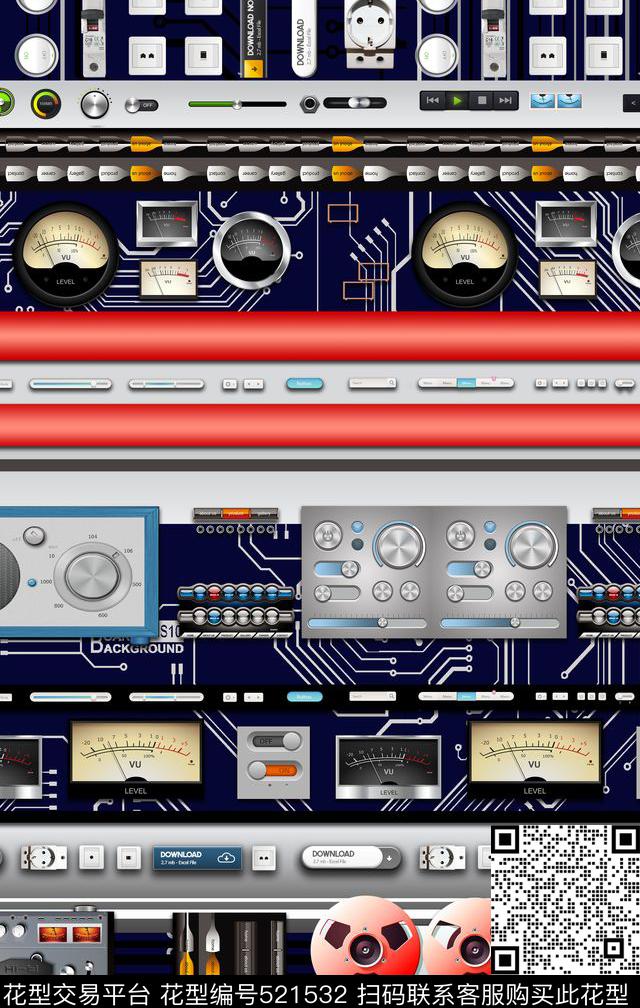Click the stop button in transport bar
This screenshot has height=1008, width=640.
click(x=481, y=100)
